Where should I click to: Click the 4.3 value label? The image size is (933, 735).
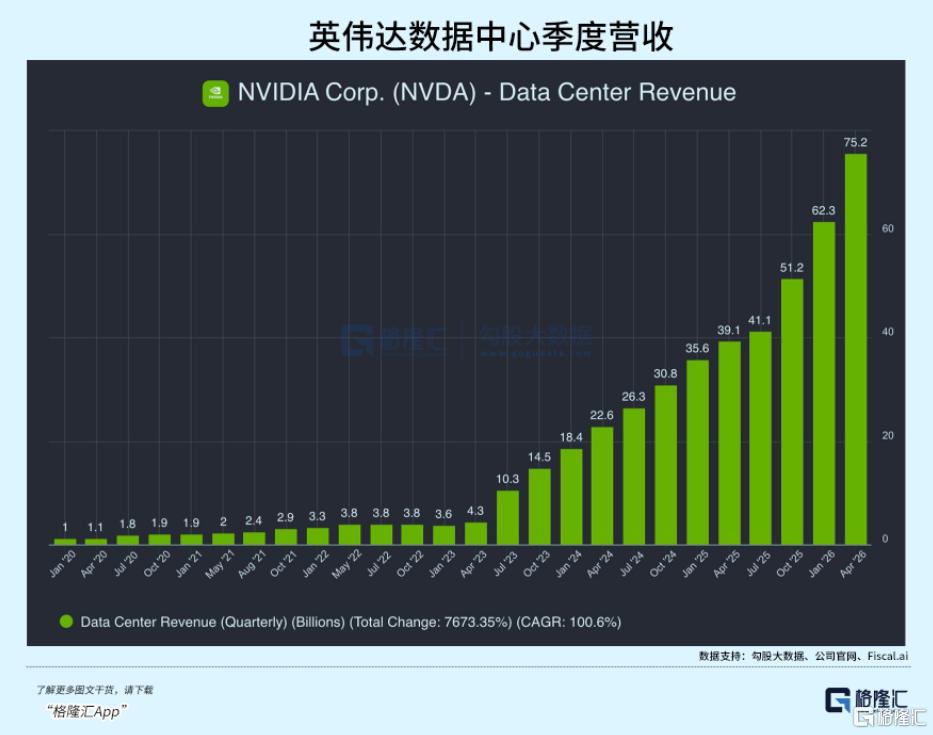tap(475, 511)
